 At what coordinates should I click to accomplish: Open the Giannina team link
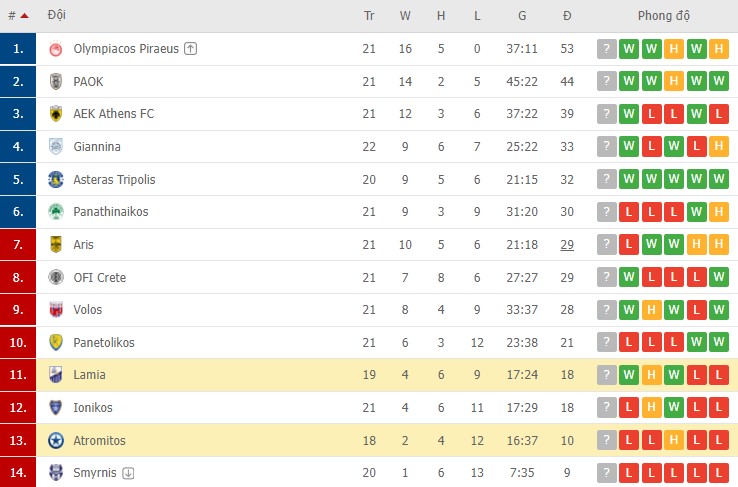pyautogui.click(x=97, y=147)
